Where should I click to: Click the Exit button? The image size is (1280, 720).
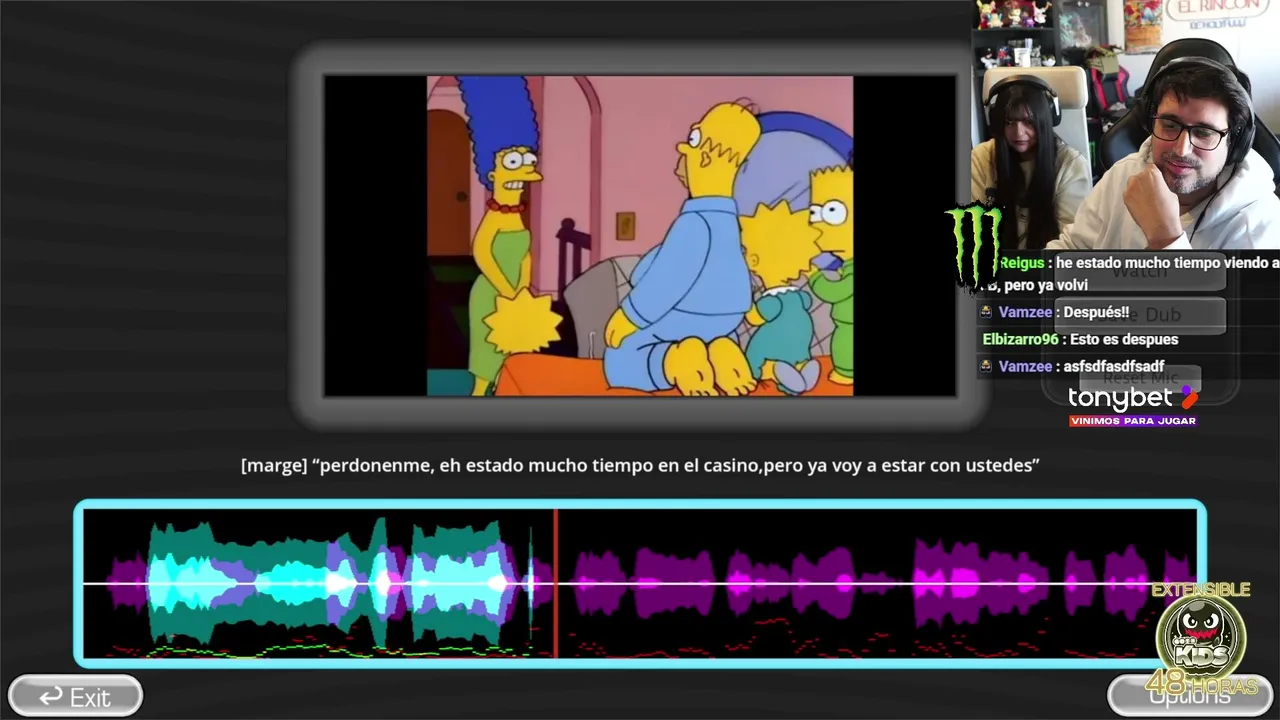(x=75, y=696)
